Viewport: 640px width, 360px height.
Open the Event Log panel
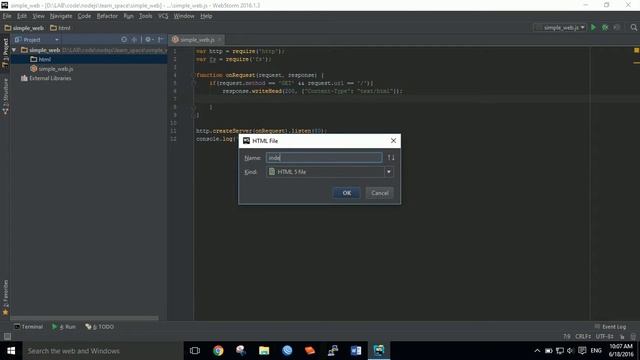611,327
